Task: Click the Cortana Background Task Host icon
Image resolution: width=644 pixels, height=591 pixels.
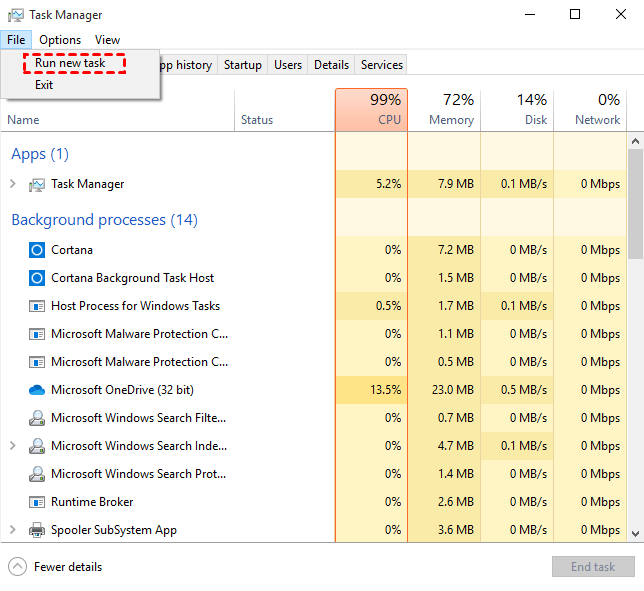Action: (37, 278)
